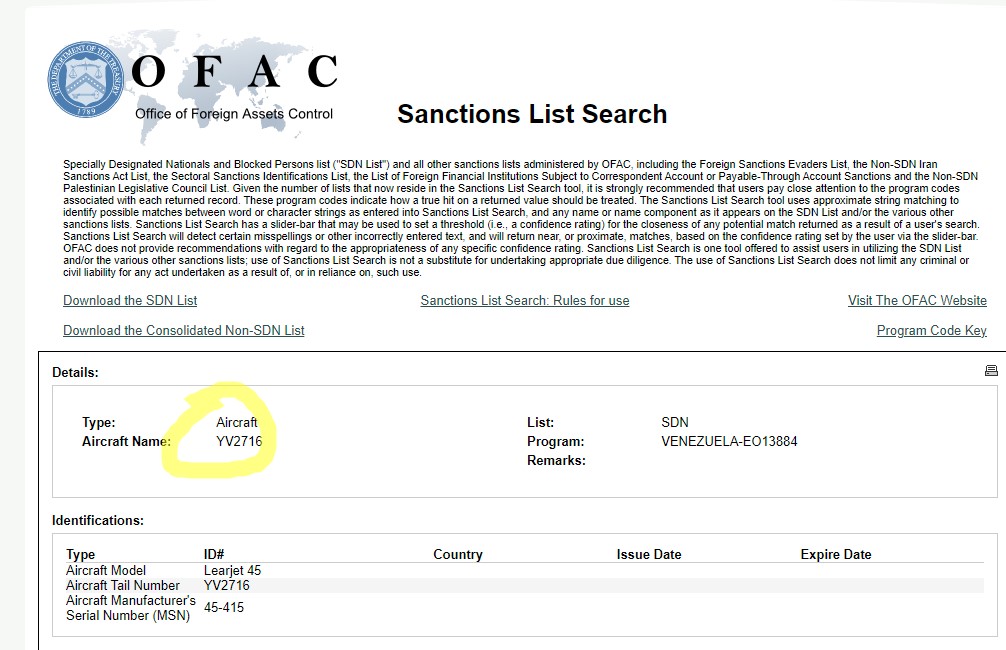Click the Type column header in Identifications
The image size is (1006, 650).
[81, 554]
